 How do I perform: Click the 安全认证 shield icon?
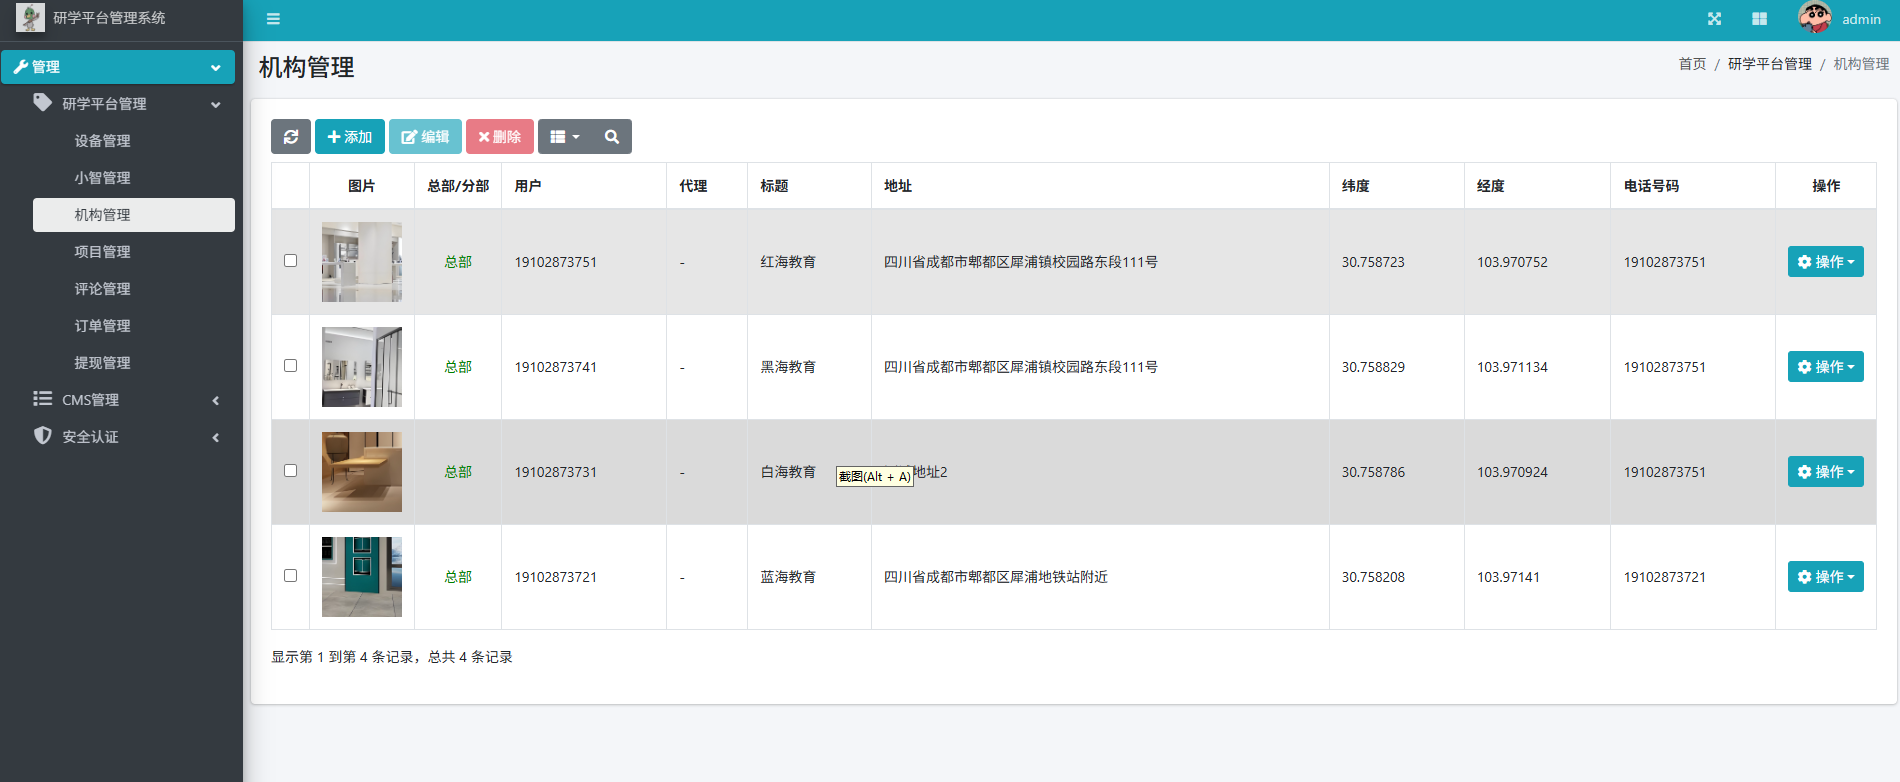(x=43, y=436)
